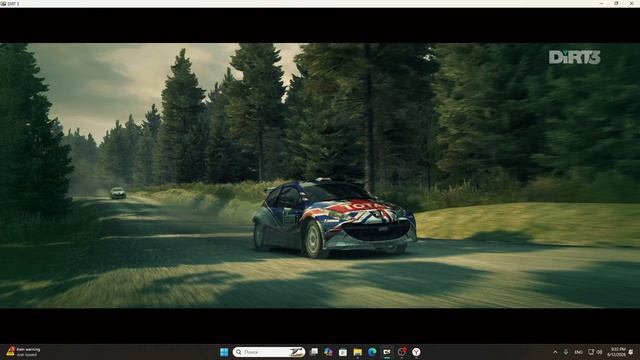Switch the ENG input language

tap(578, 352)
